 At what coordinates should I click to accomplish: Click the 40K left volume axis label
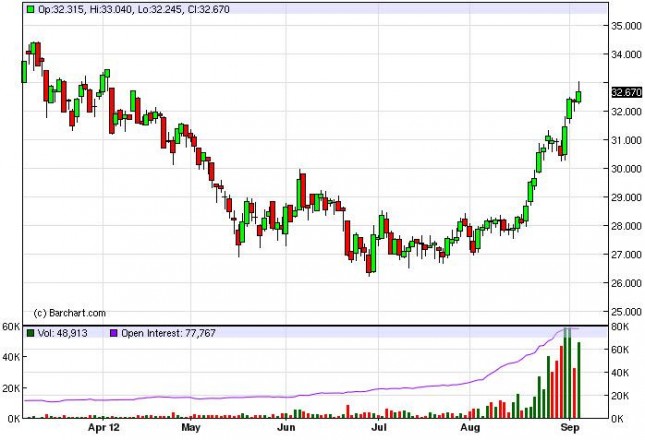point(11,357)
